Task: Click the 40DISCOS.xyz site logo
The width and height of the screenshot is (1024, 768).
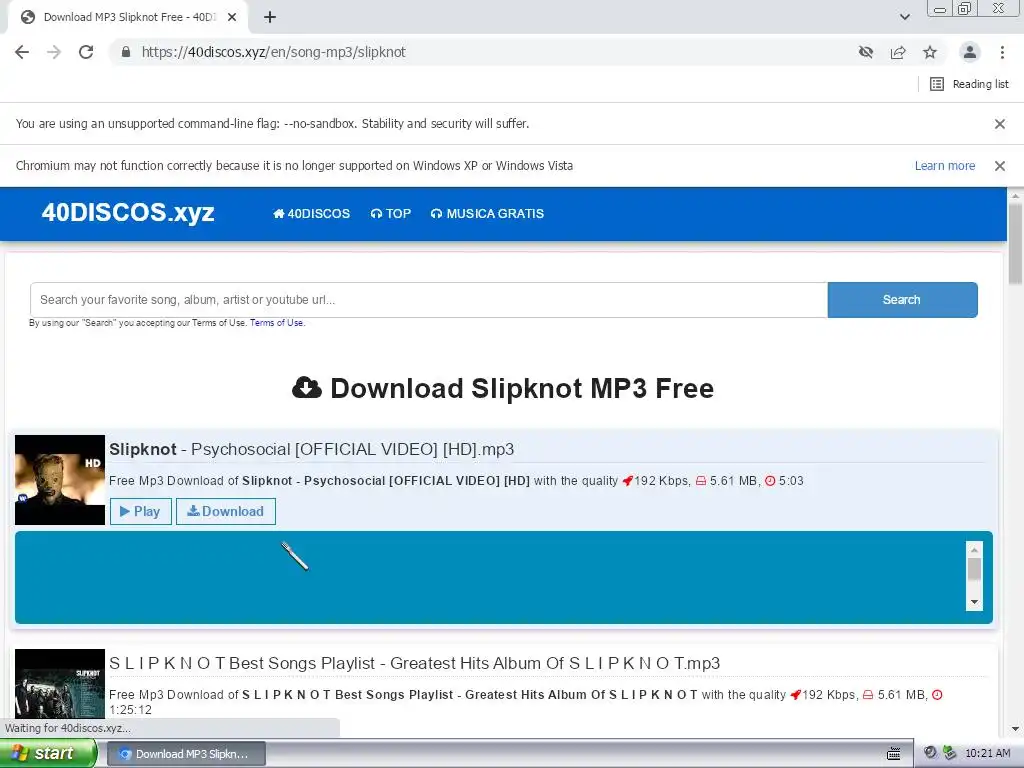Action: coord(128,213)
